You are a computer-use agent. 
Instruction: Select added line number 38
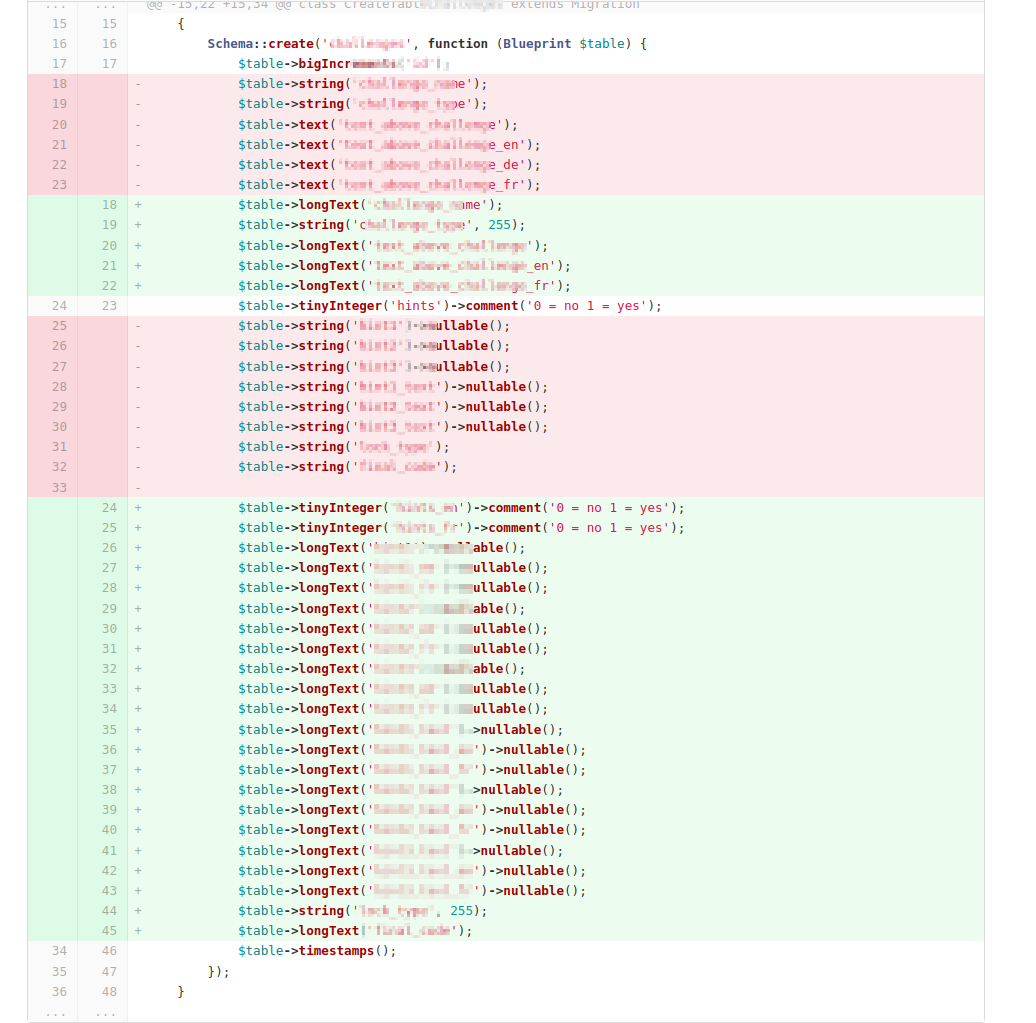[109, 790]
